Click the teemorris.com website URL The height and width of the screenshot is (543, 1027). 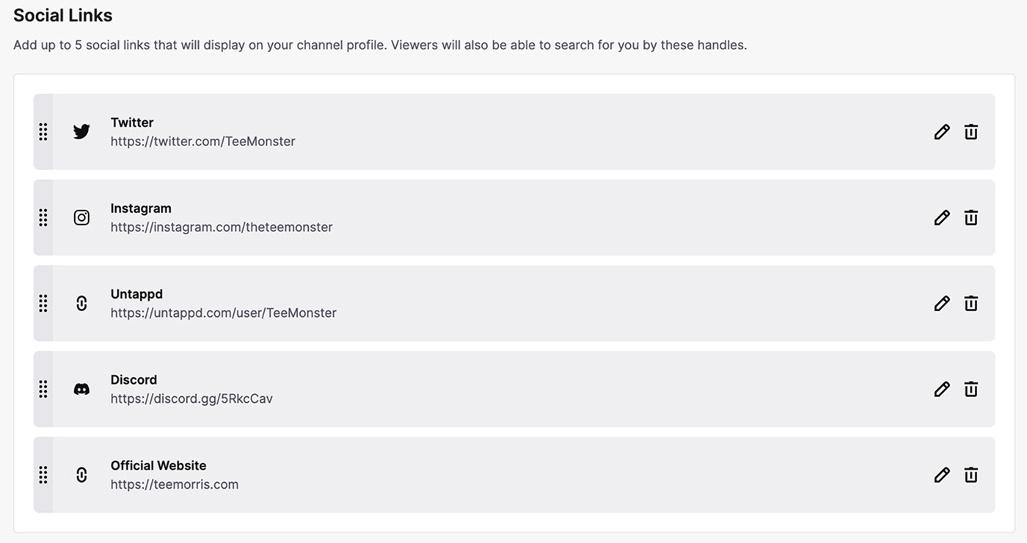[175, 485]
